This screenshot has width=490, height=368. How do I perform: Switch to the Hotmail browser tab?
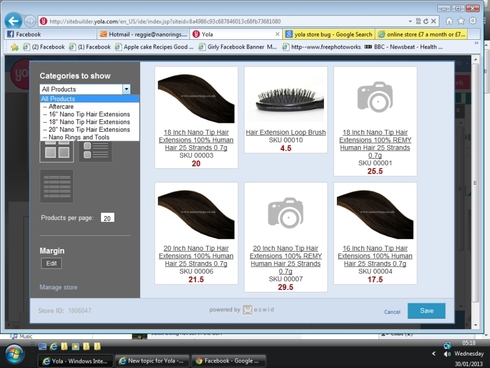143,34
